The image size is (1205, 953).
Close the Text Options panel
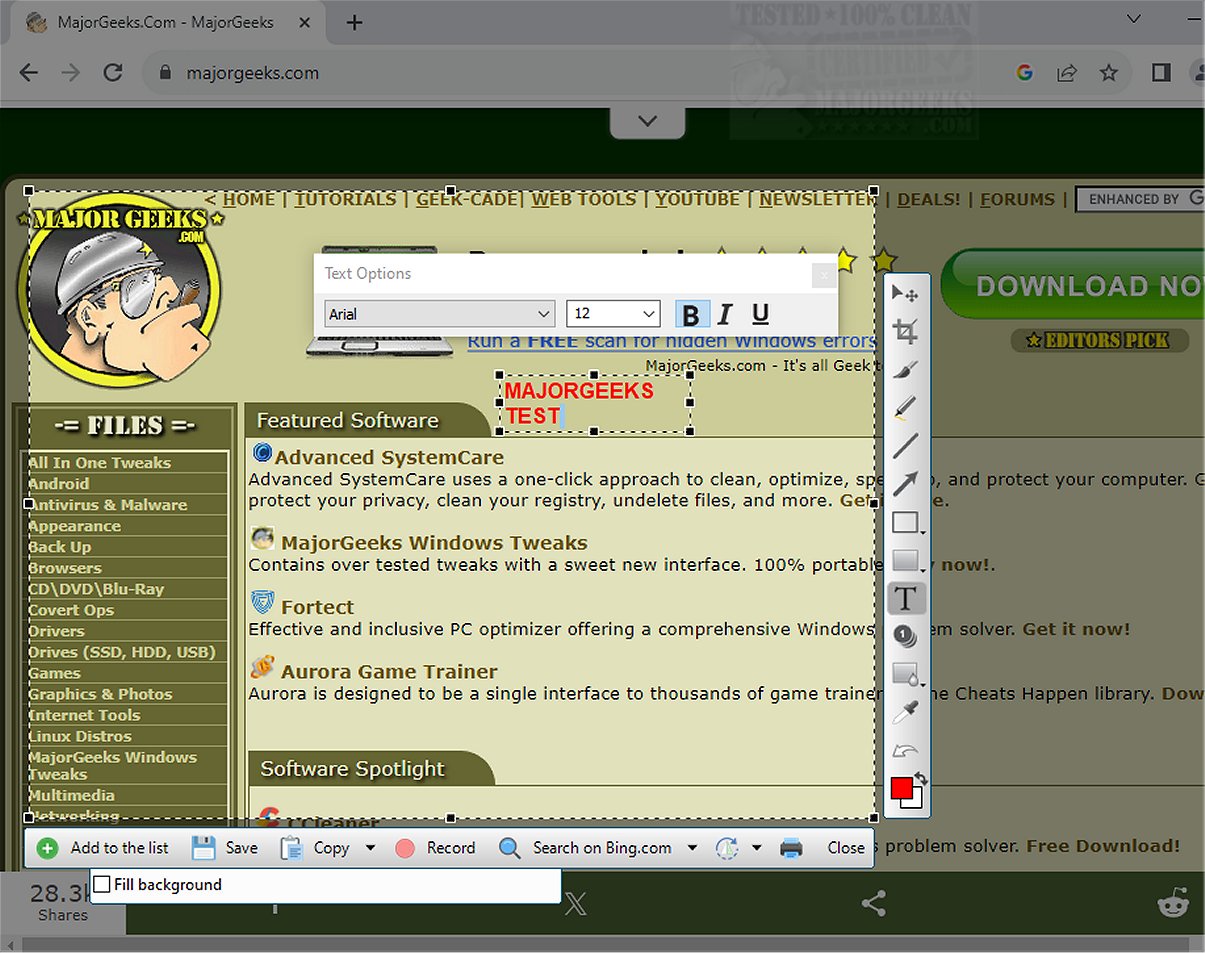click(x=824, y=274)
